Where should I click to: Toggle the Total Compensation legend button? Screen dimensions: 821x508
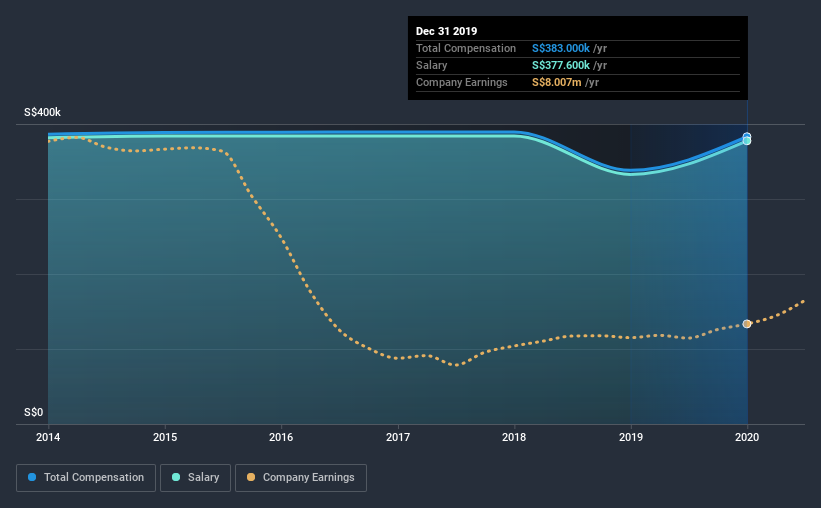coord(86,478)
